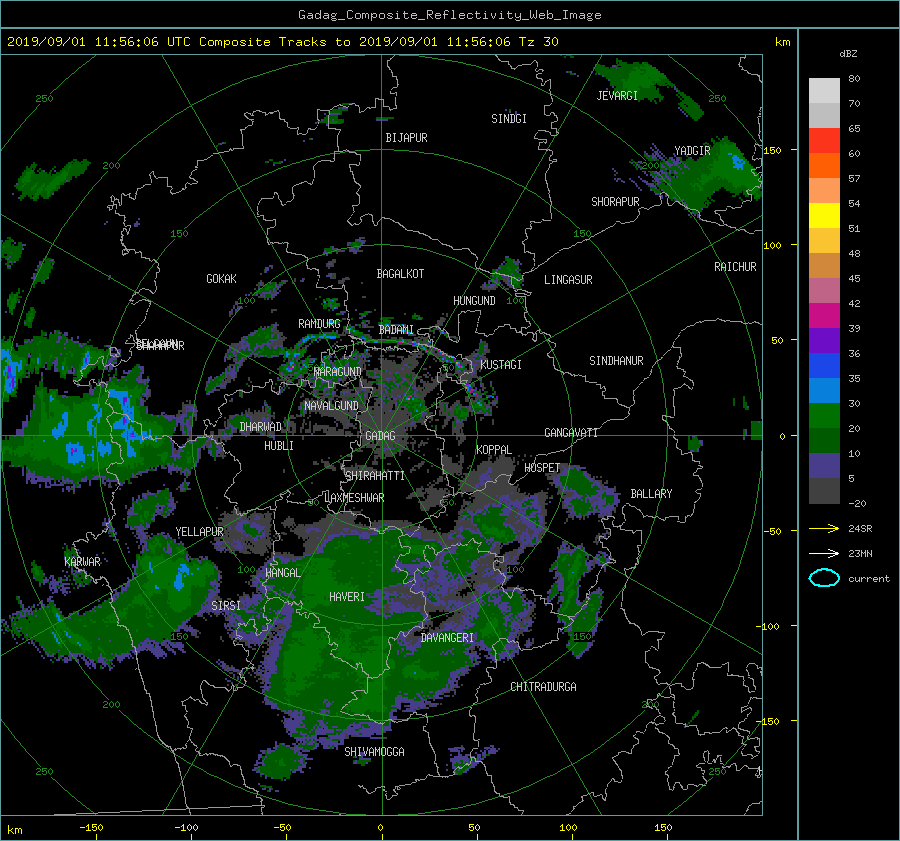Viewport: 900px width, 841px height.
Task: Click the SINDGI city label
Action: [x=509, y=119]
